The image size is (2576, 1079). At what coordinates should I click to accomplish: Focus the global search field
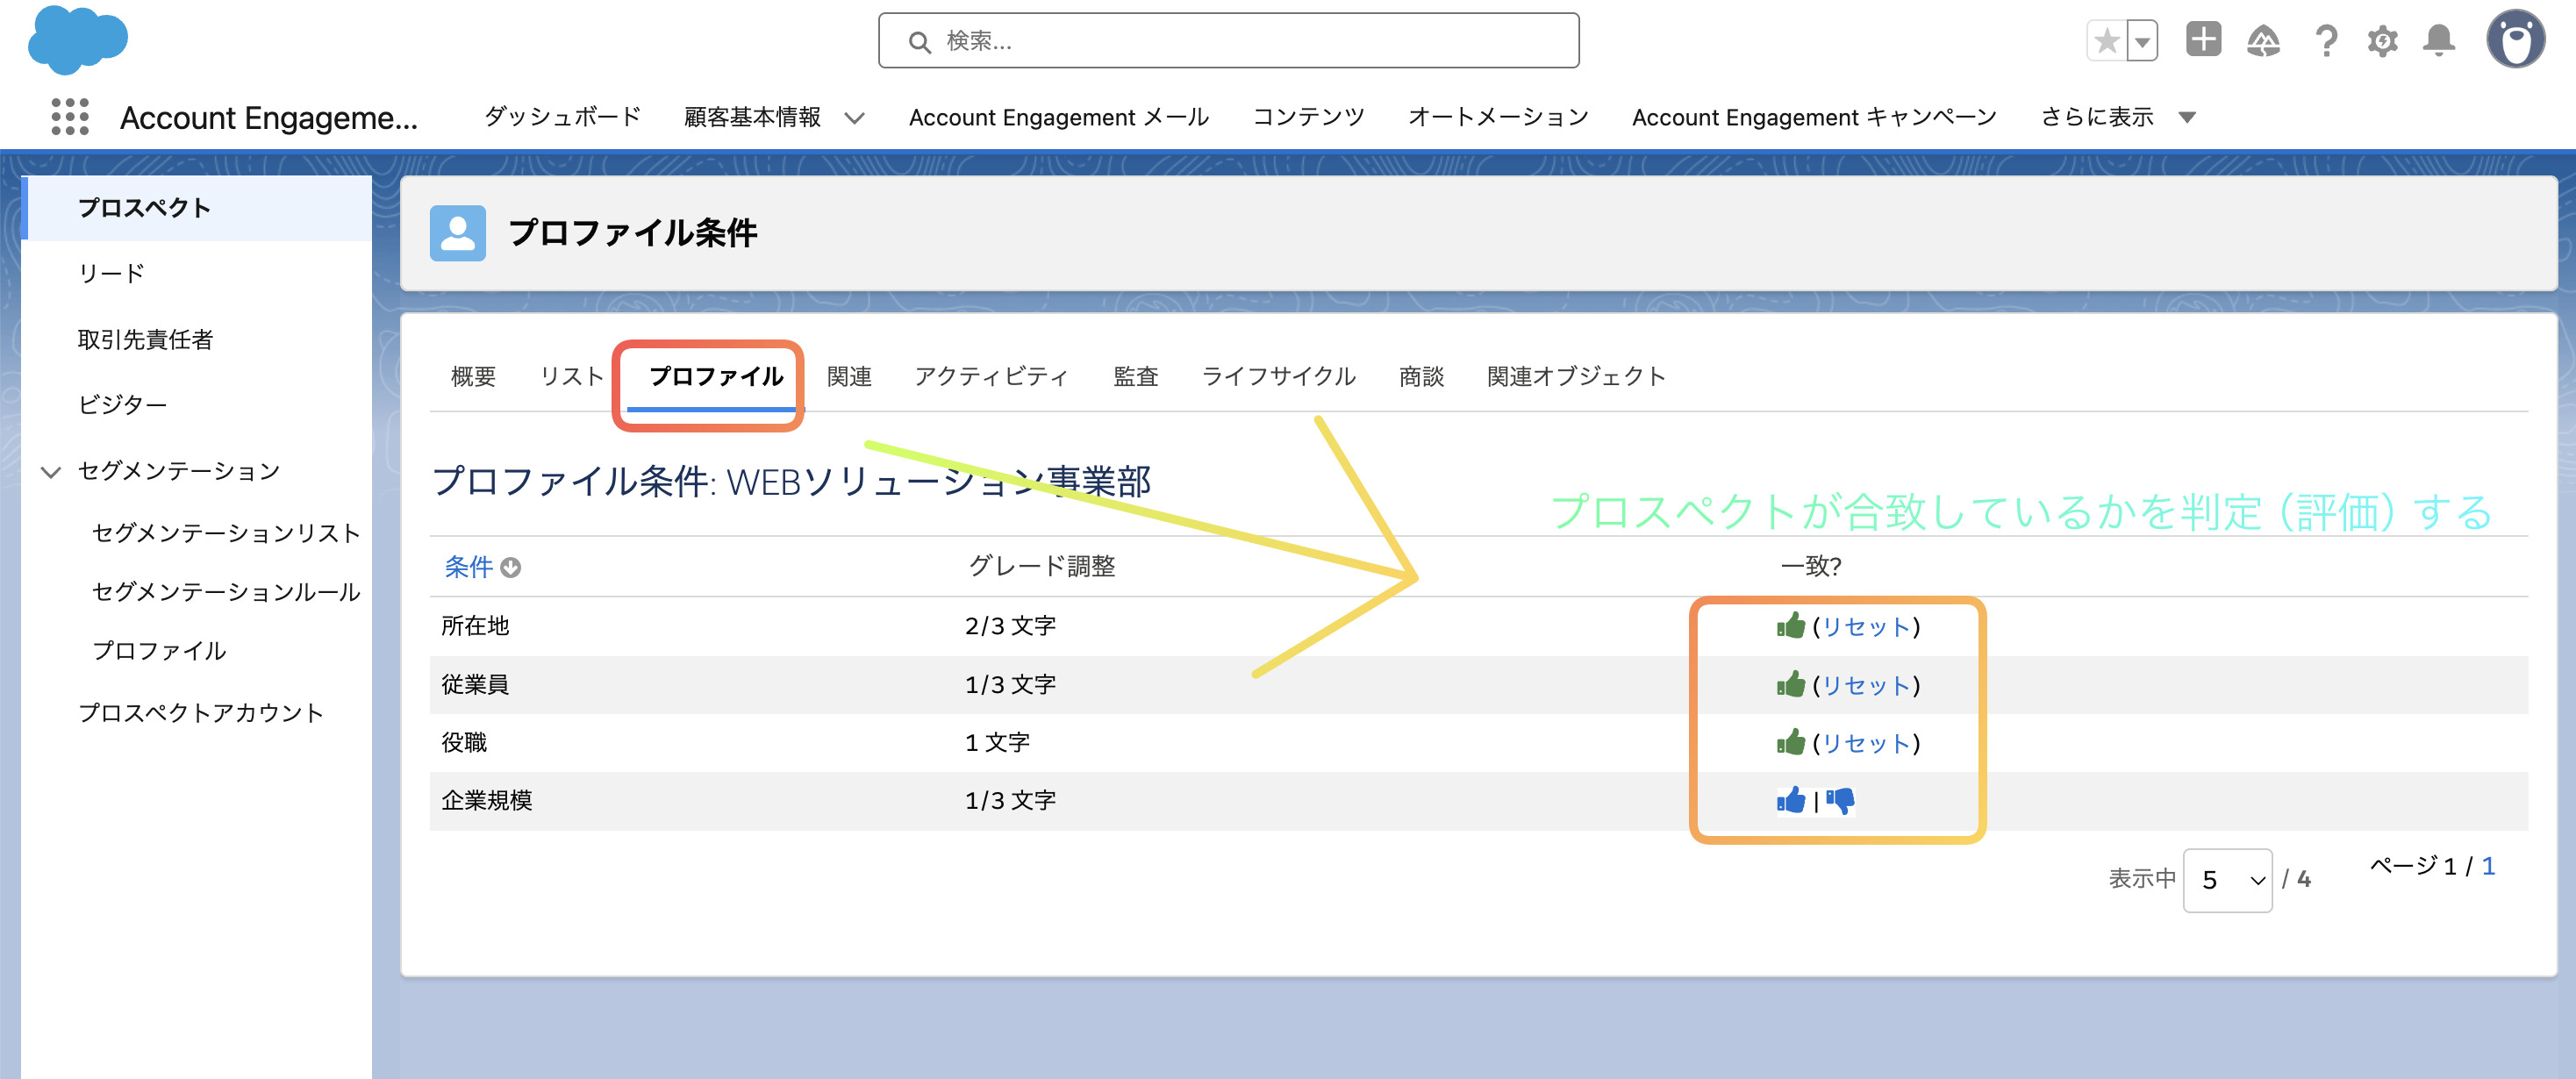coord(1228,41)
